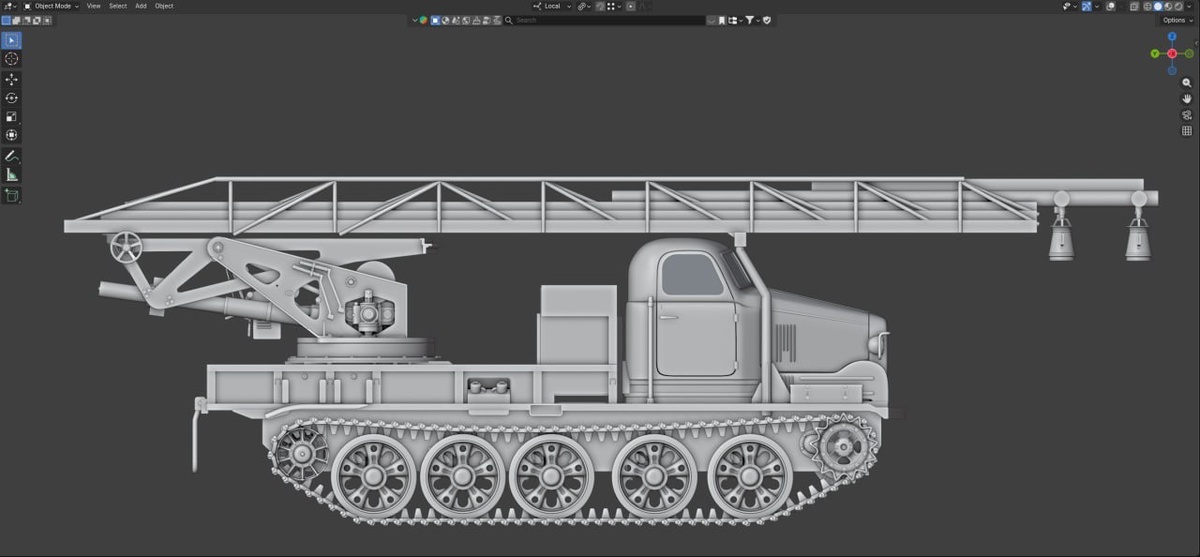Image resolution: width=1200 pixels, height=557 pixels.
Task: Choose the Add Cube tool
Action: coord(11,195)
